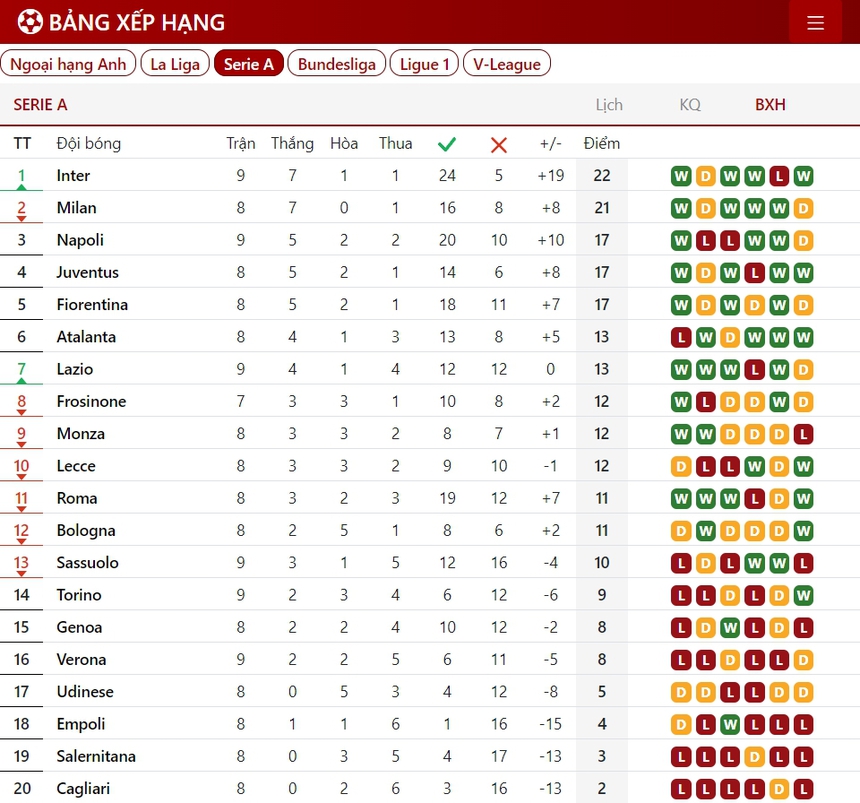The image size is (860, 803).
Task: Open the Bundesliga standings tab
Action: pyautogui.click(x=337, y=64)
